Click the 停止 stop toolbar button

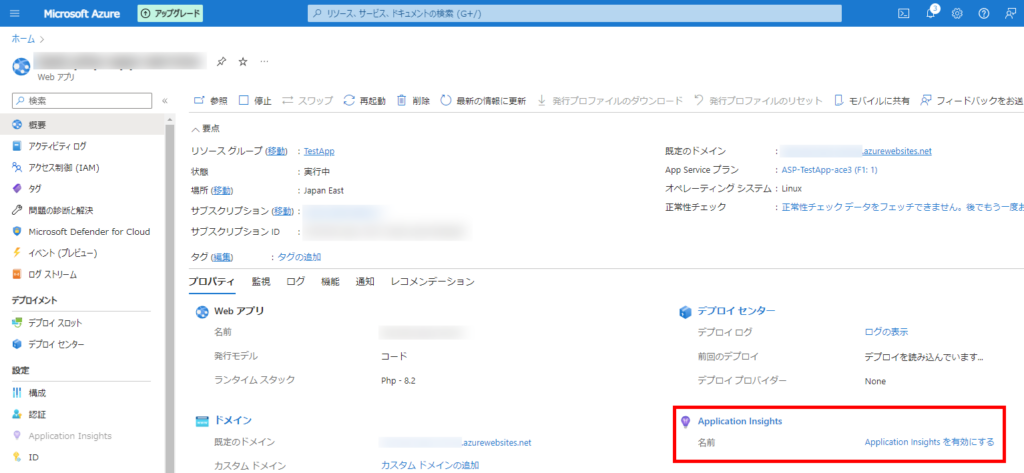tap(255, 101)
